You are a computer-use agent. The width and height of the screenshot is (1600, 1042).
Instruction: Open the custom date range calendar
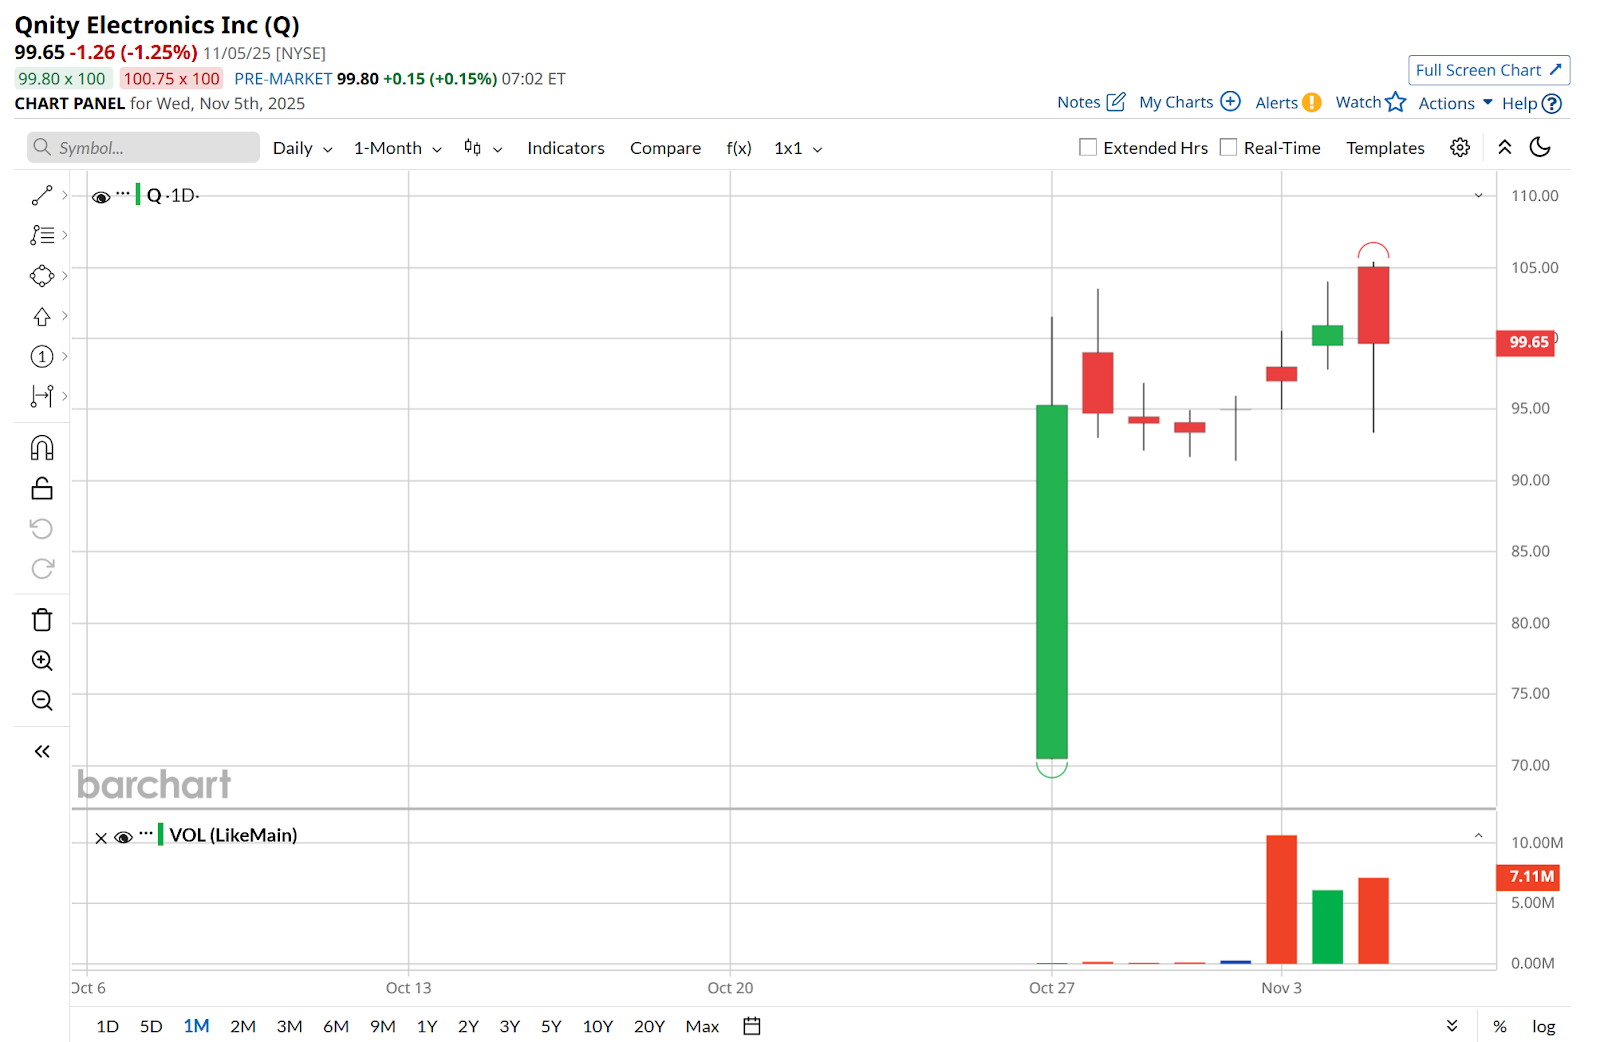pyautogui.click(x=752, y=1026)
